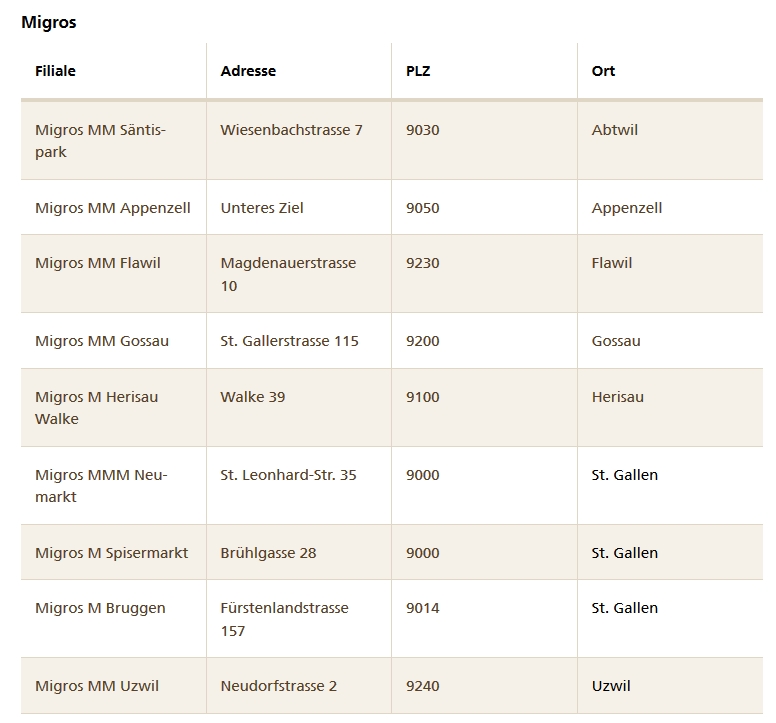Click Fürstenlandstrasse 157 address
Viewport: 776px width, 723px height.
tap(284, 619)
